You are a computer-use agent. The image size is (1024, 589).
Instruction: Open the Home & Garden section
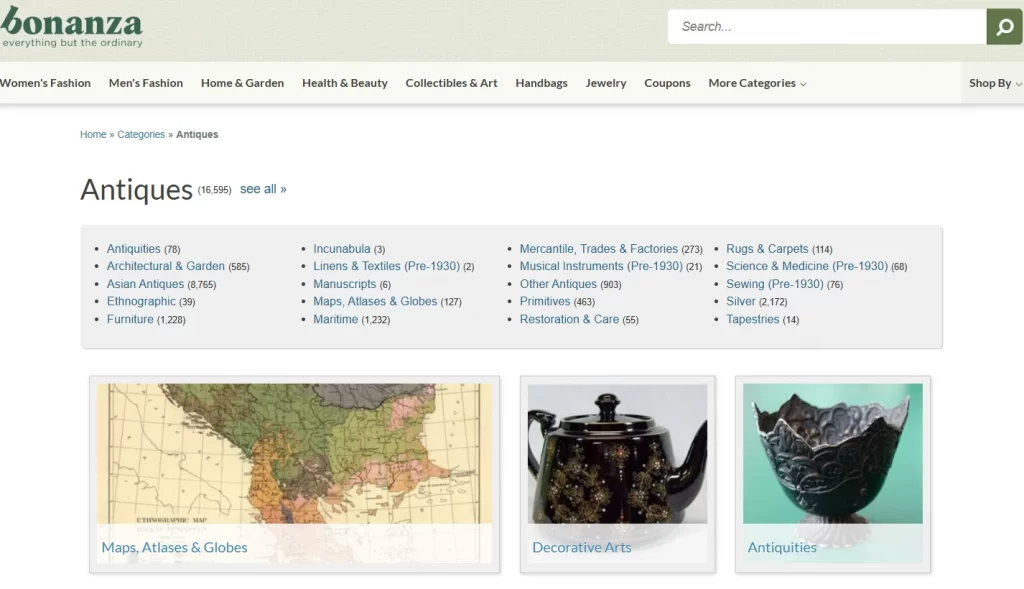coord(242,83)
